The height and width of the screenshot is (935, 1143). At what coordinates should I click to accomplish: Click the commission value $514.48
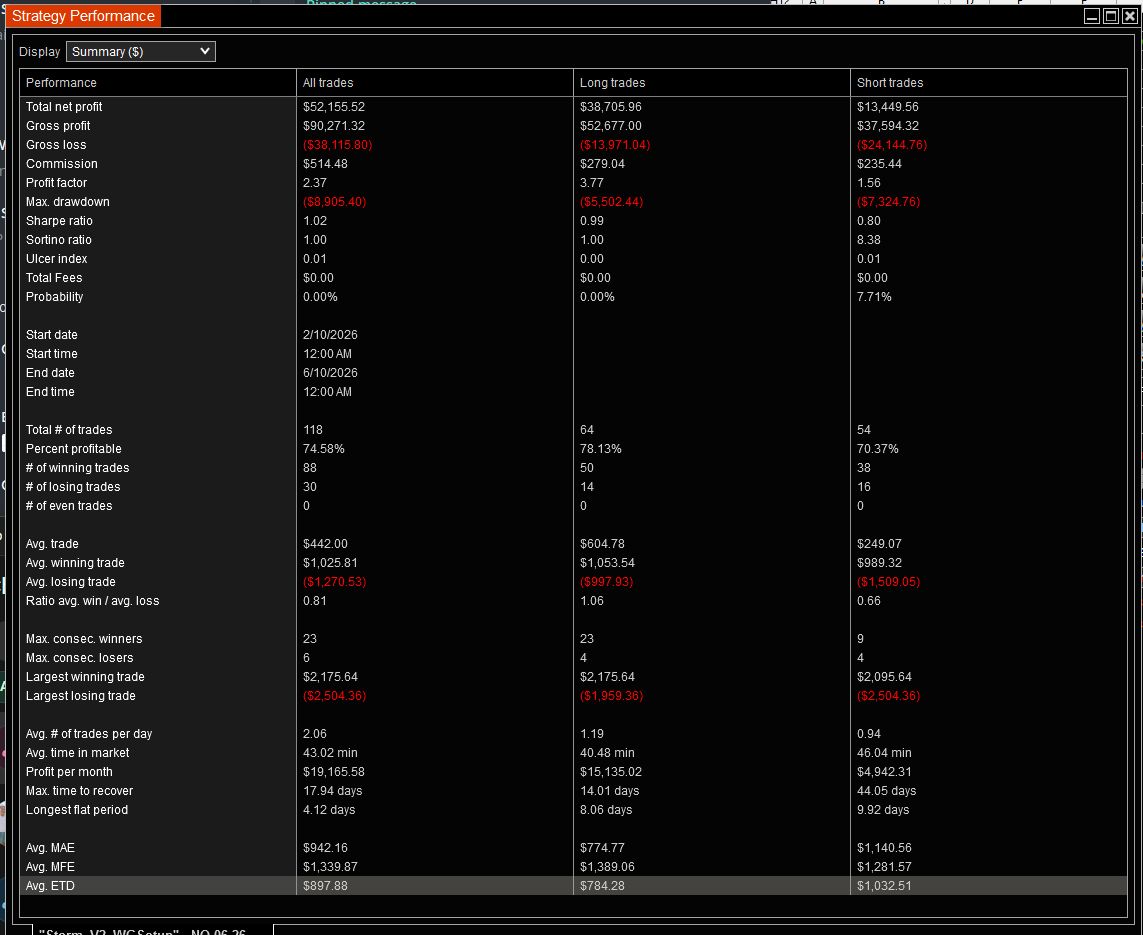(325, 164)
